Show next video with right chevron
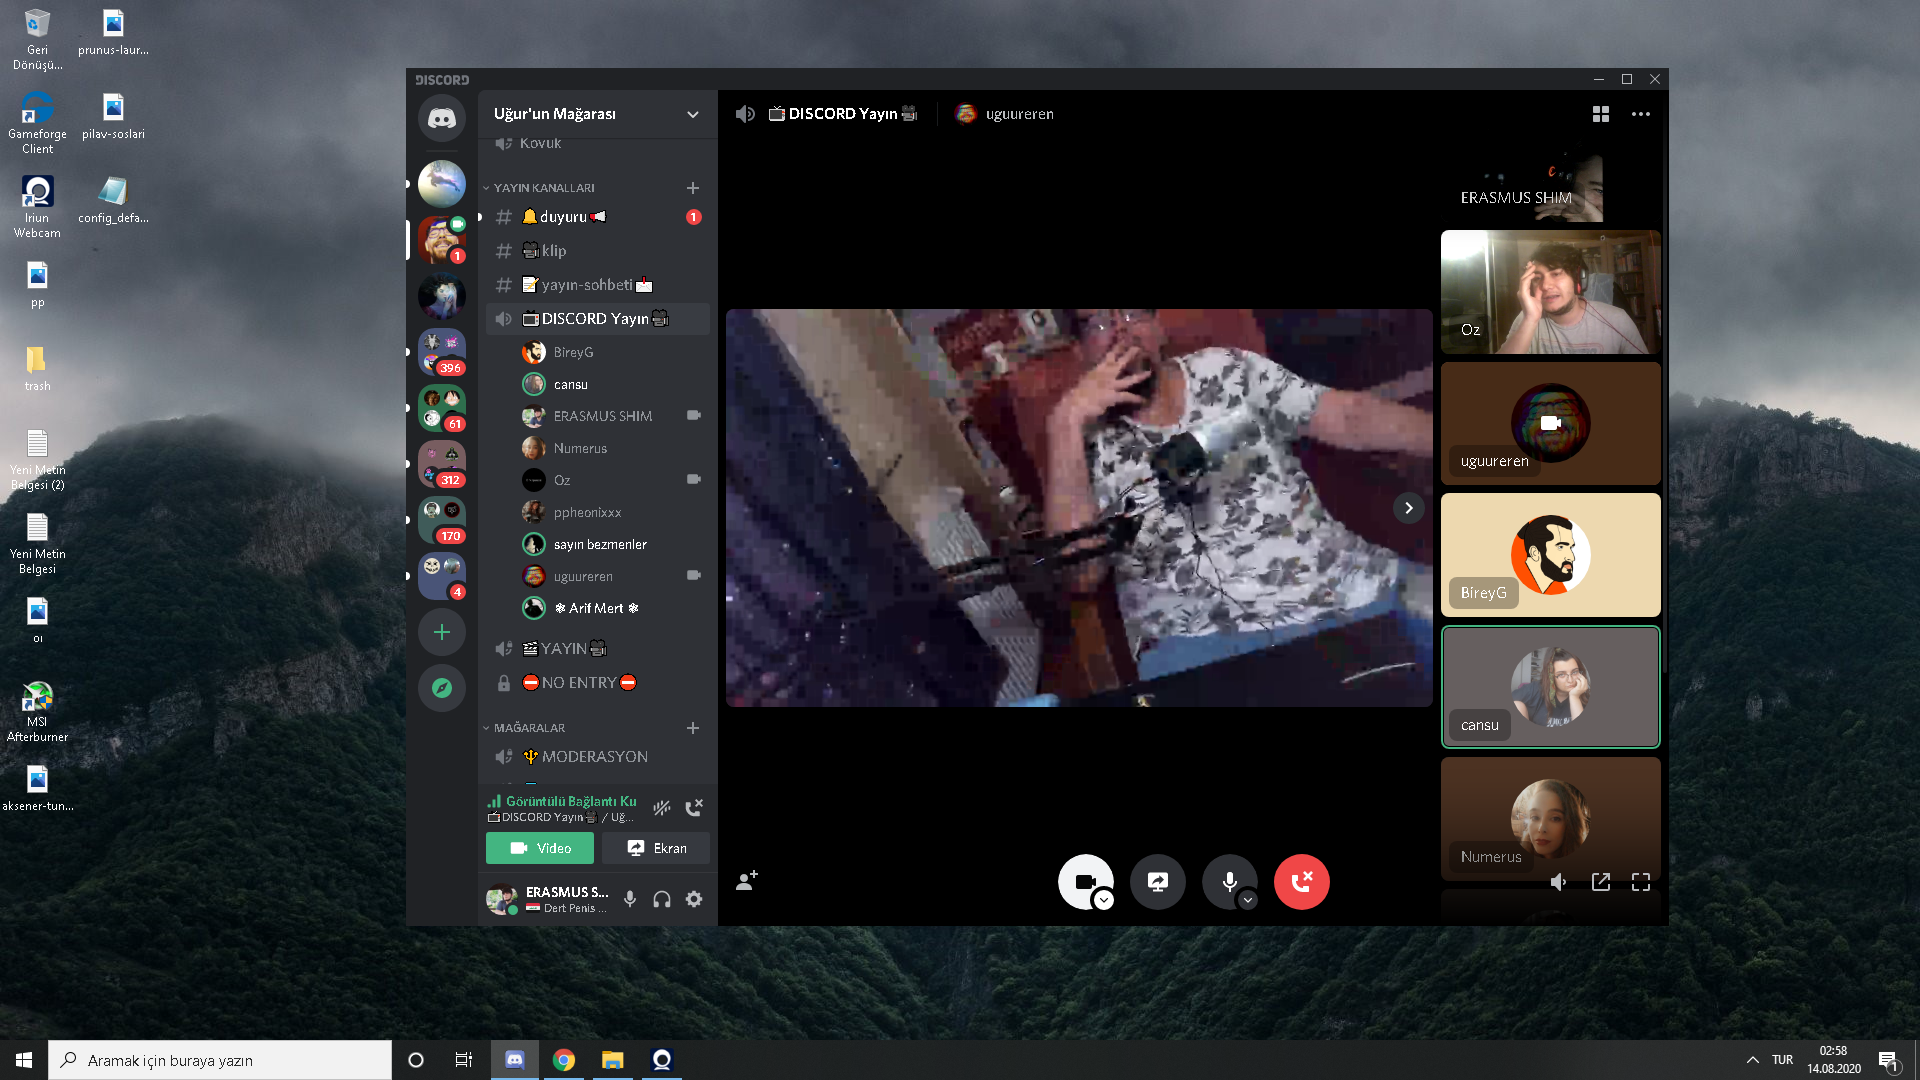 click(x=1409, y=508)
